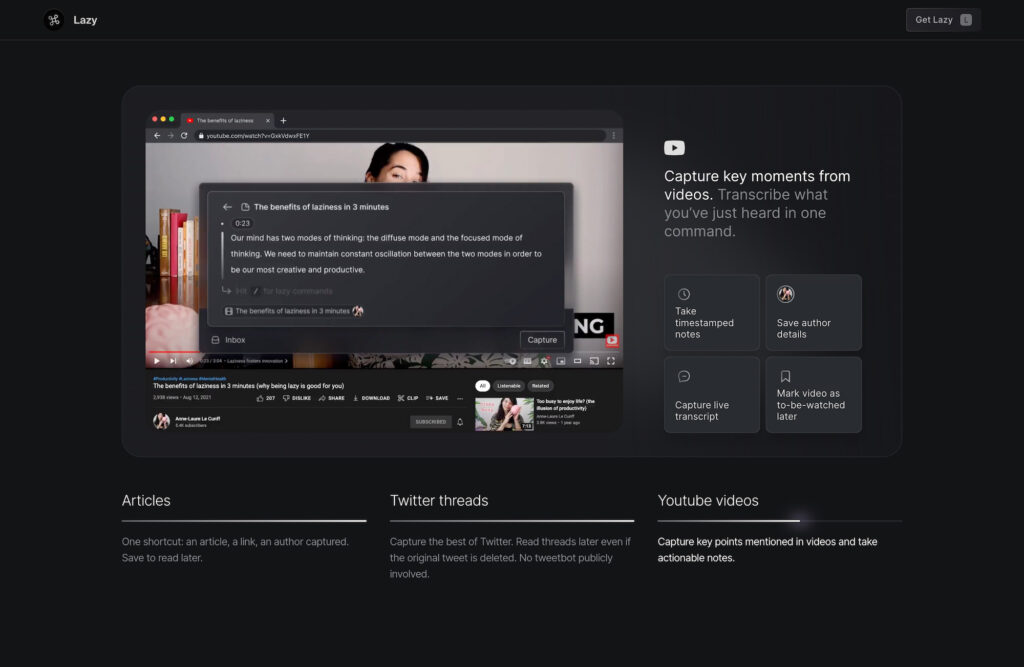This screenshot has width=1024, height=667.
Task: Click the Capture key moments from videos heading
Action: click(757, 186)
